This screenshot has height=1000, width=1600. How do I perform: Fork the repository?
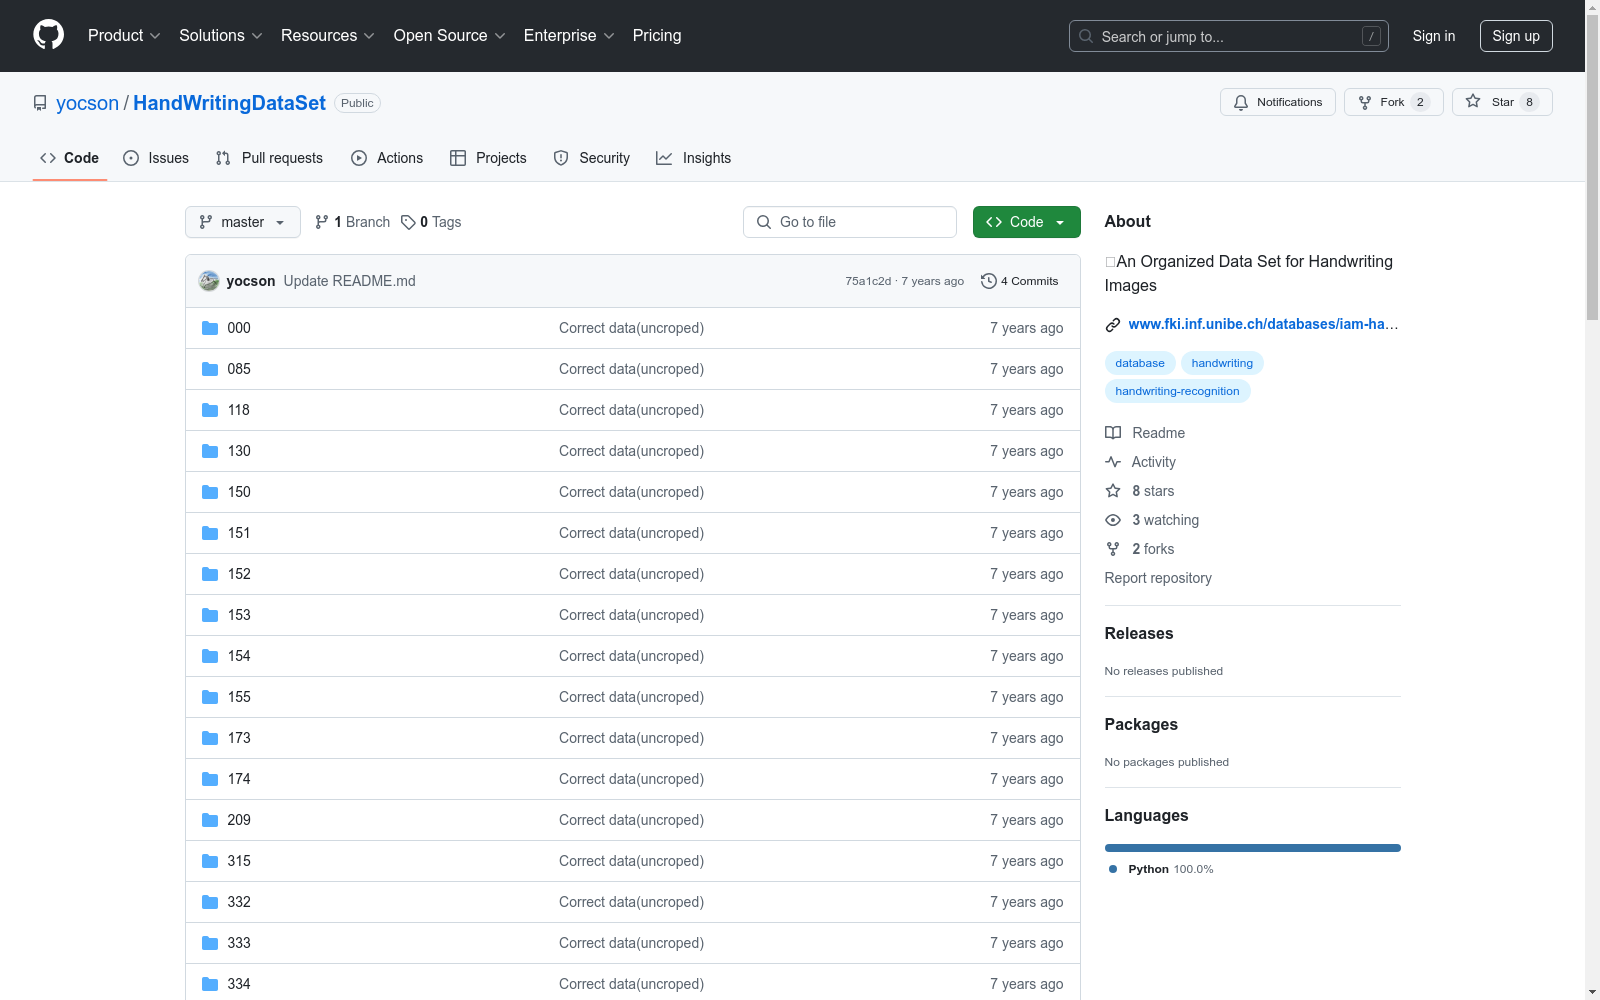pos(1394,102)
